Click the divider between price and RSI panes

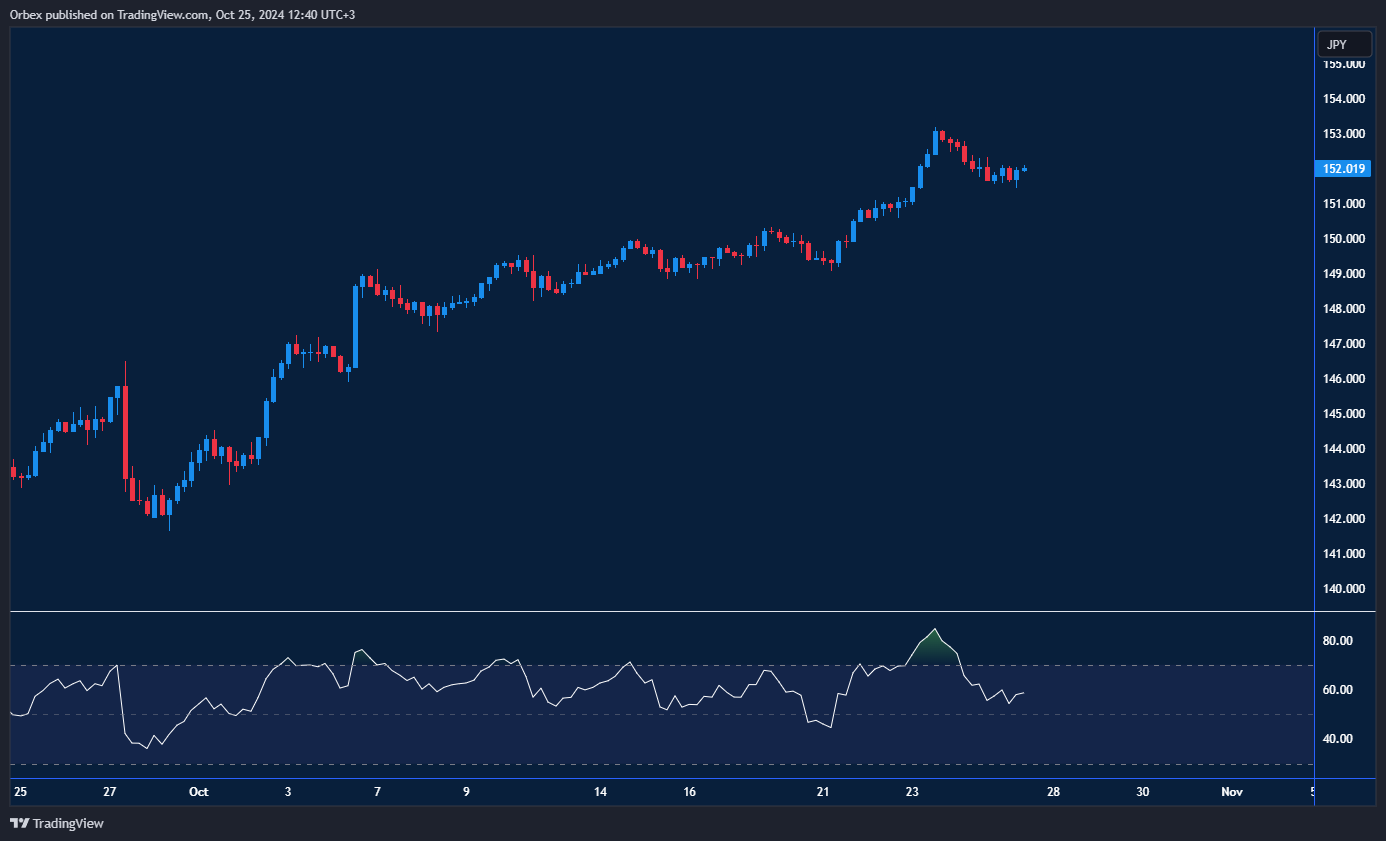coord(660,611)
